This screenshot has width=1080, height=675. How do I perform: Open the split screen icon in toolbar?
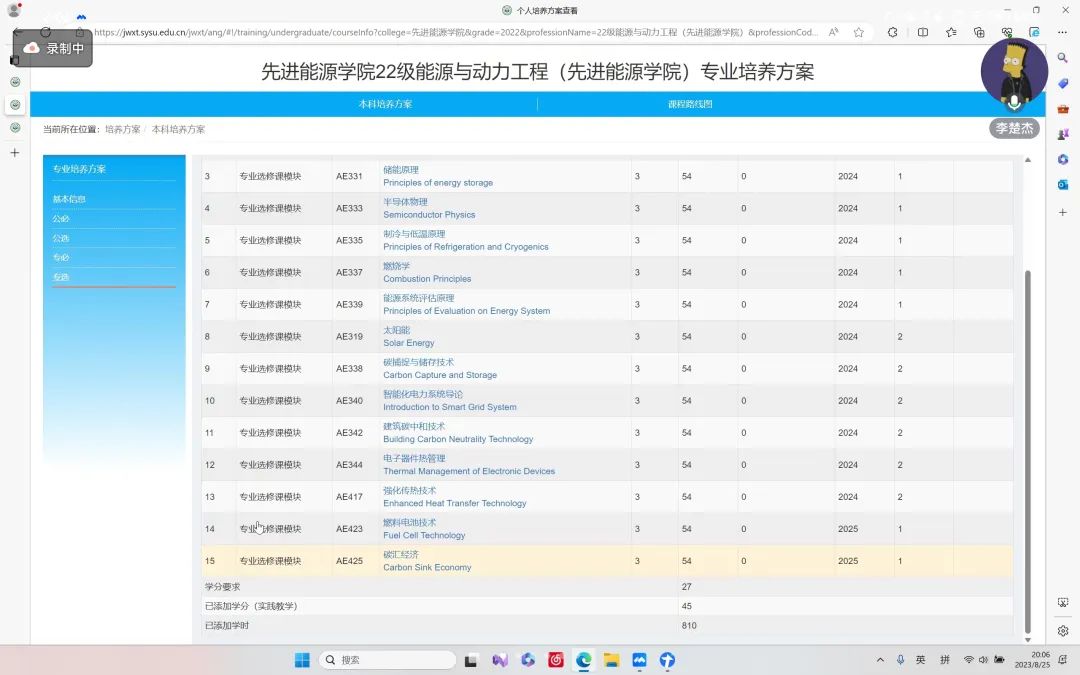(922, 32)
